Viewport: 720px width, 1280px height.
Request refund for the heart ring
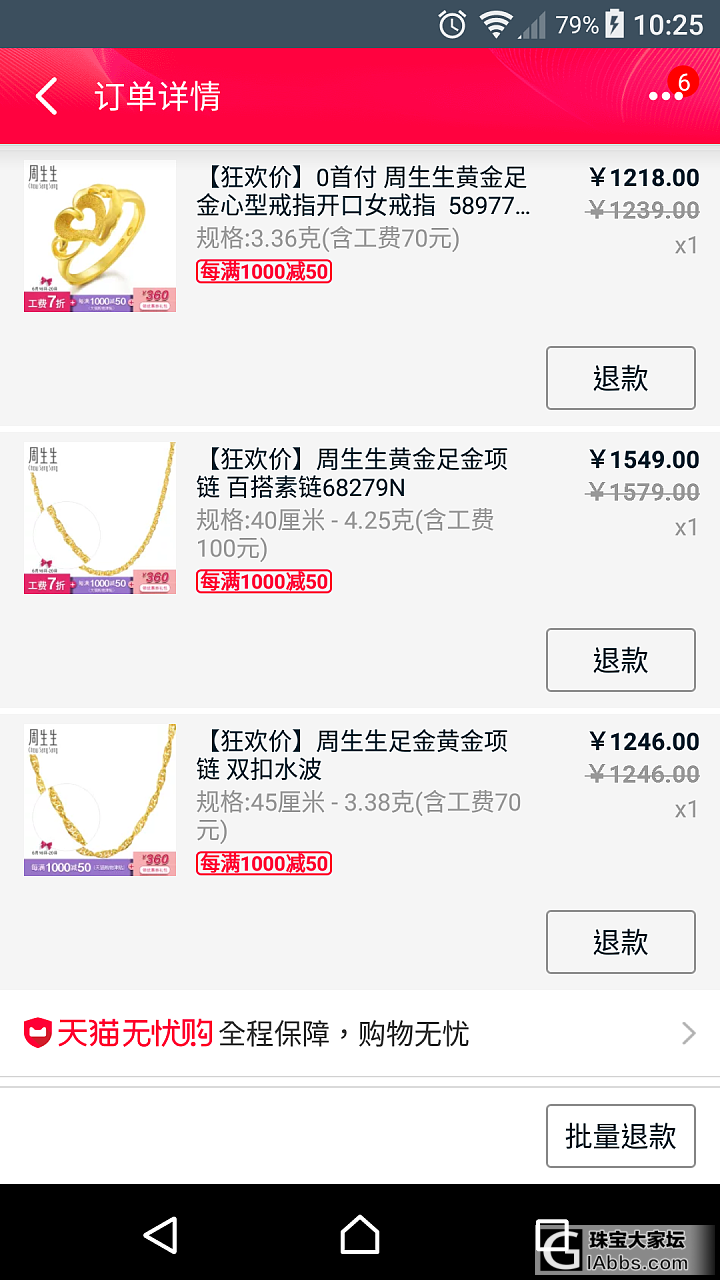(x=620, y=378)
